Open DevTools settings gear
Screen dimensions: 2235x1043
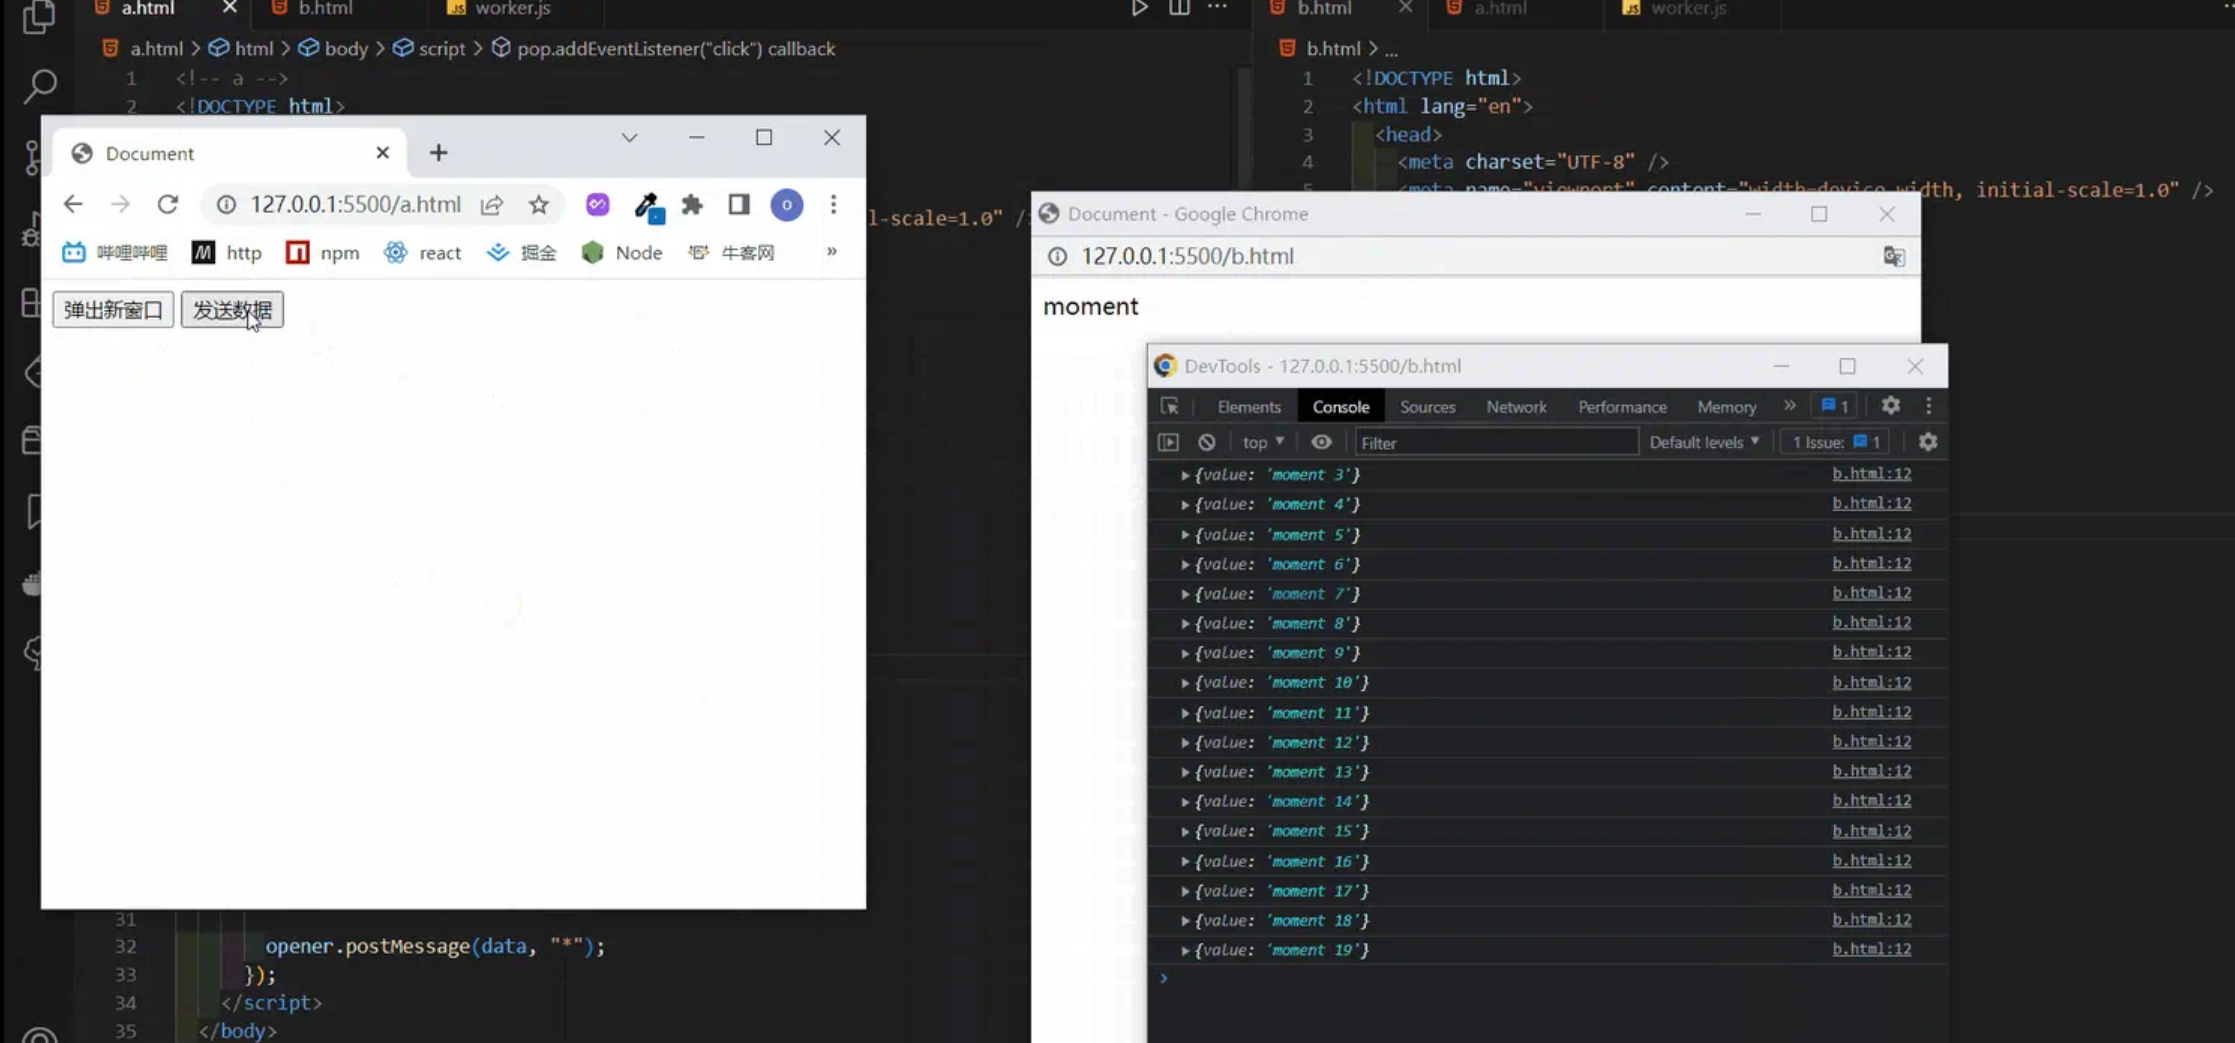pyautogui.click(x=1890, y=405)
